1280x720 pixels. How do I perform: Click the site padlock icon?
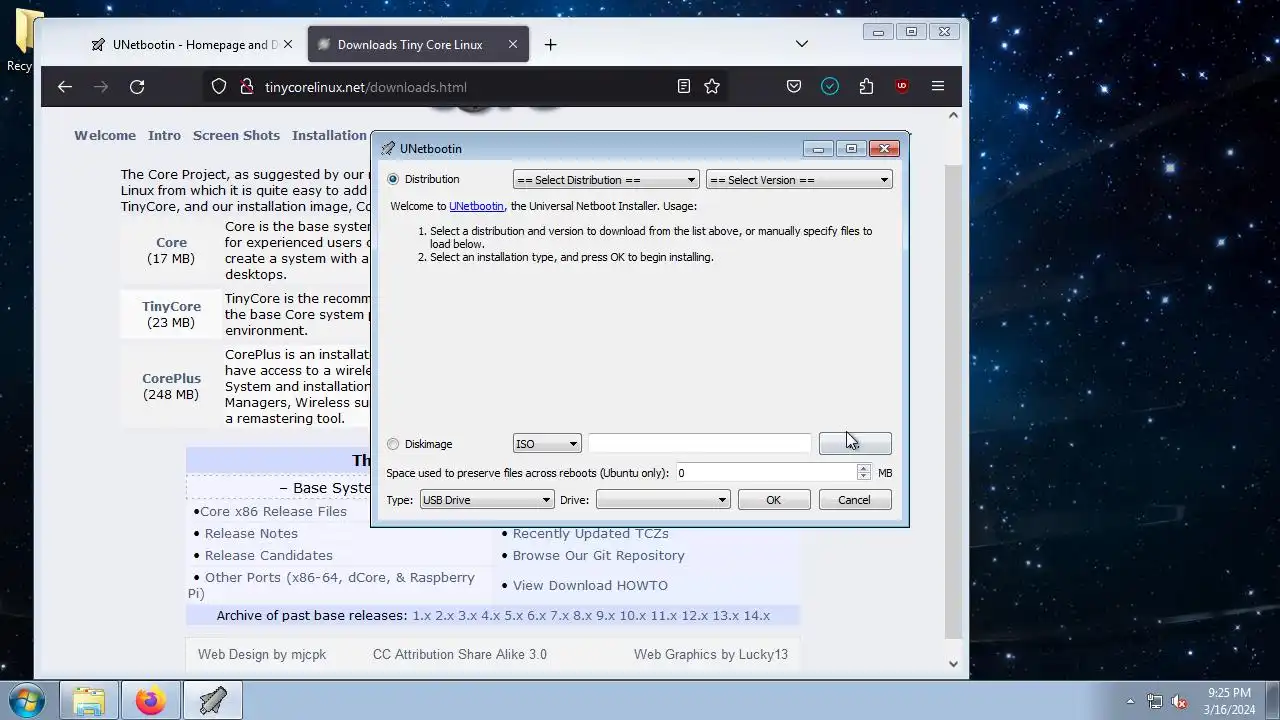(246, 87)
